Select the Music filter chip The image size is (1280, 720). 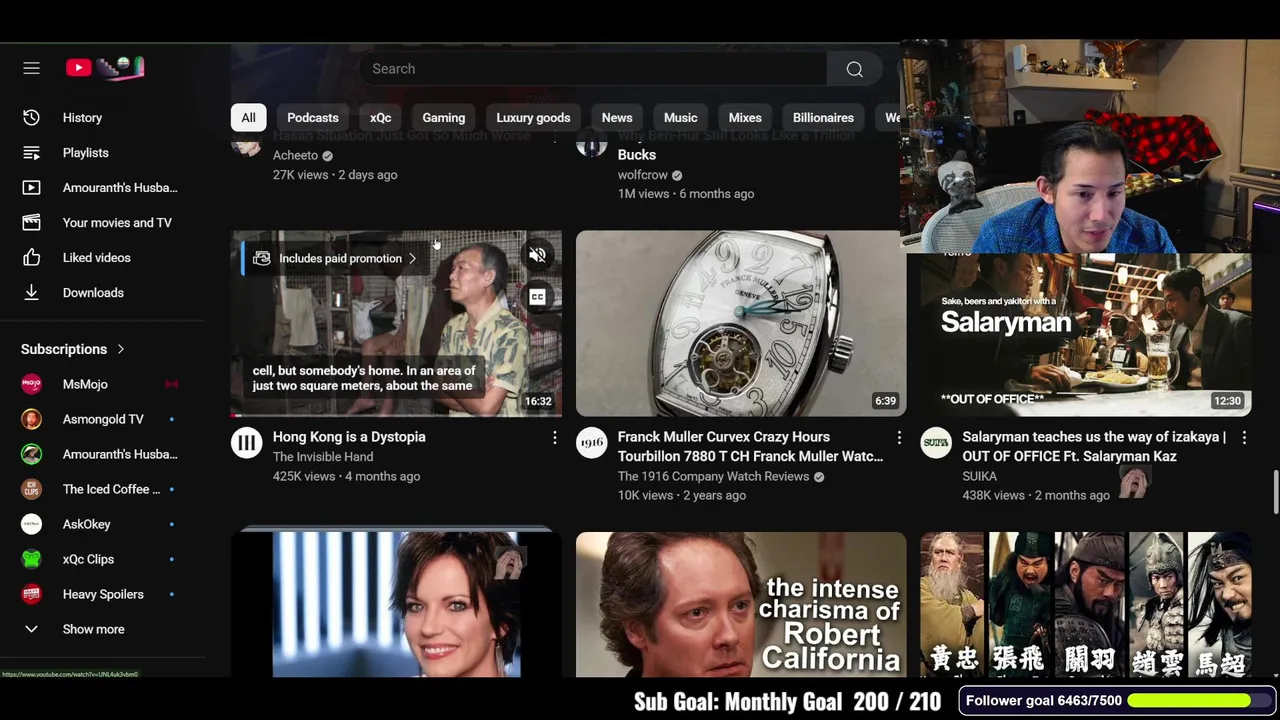coord(680,118)
